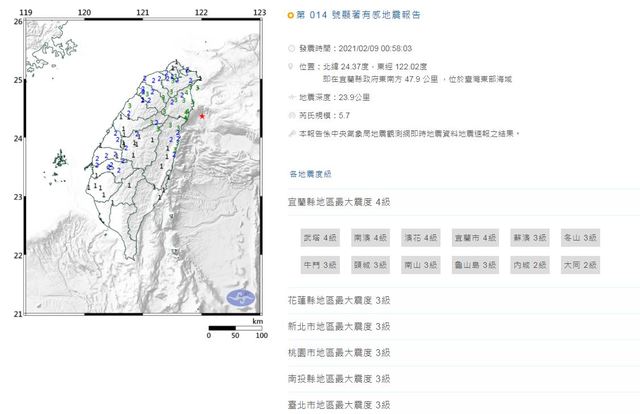Select the 龜山島 3級 station tag
This screenshot has height=414, width=640.
point(476,265)
